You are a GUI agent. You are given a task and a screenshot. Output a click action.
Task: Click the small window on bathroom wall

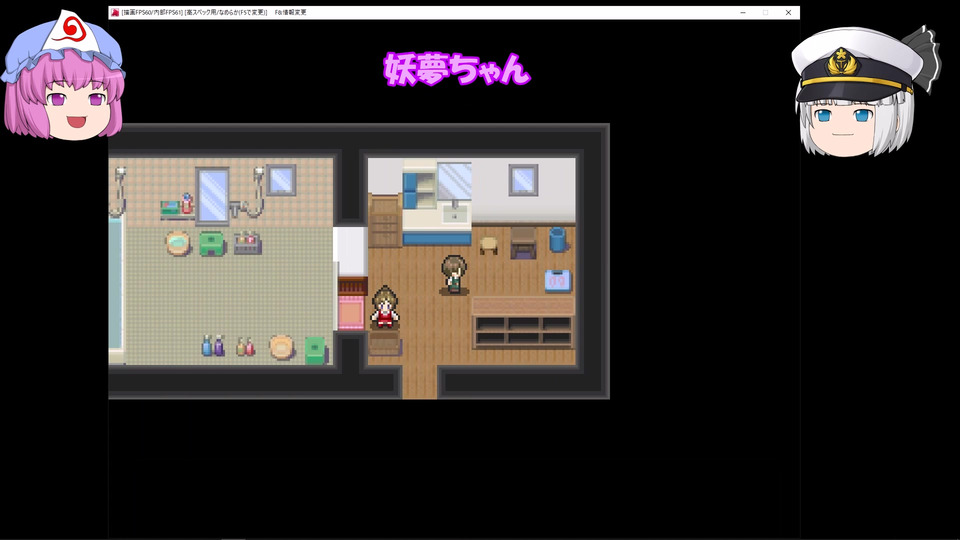click(x=282, y=180)
